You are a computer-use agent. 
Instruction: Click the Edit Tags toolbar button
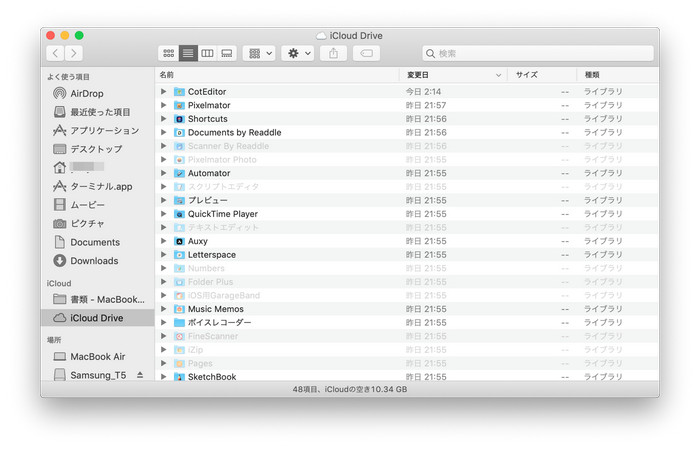[366, 53]
